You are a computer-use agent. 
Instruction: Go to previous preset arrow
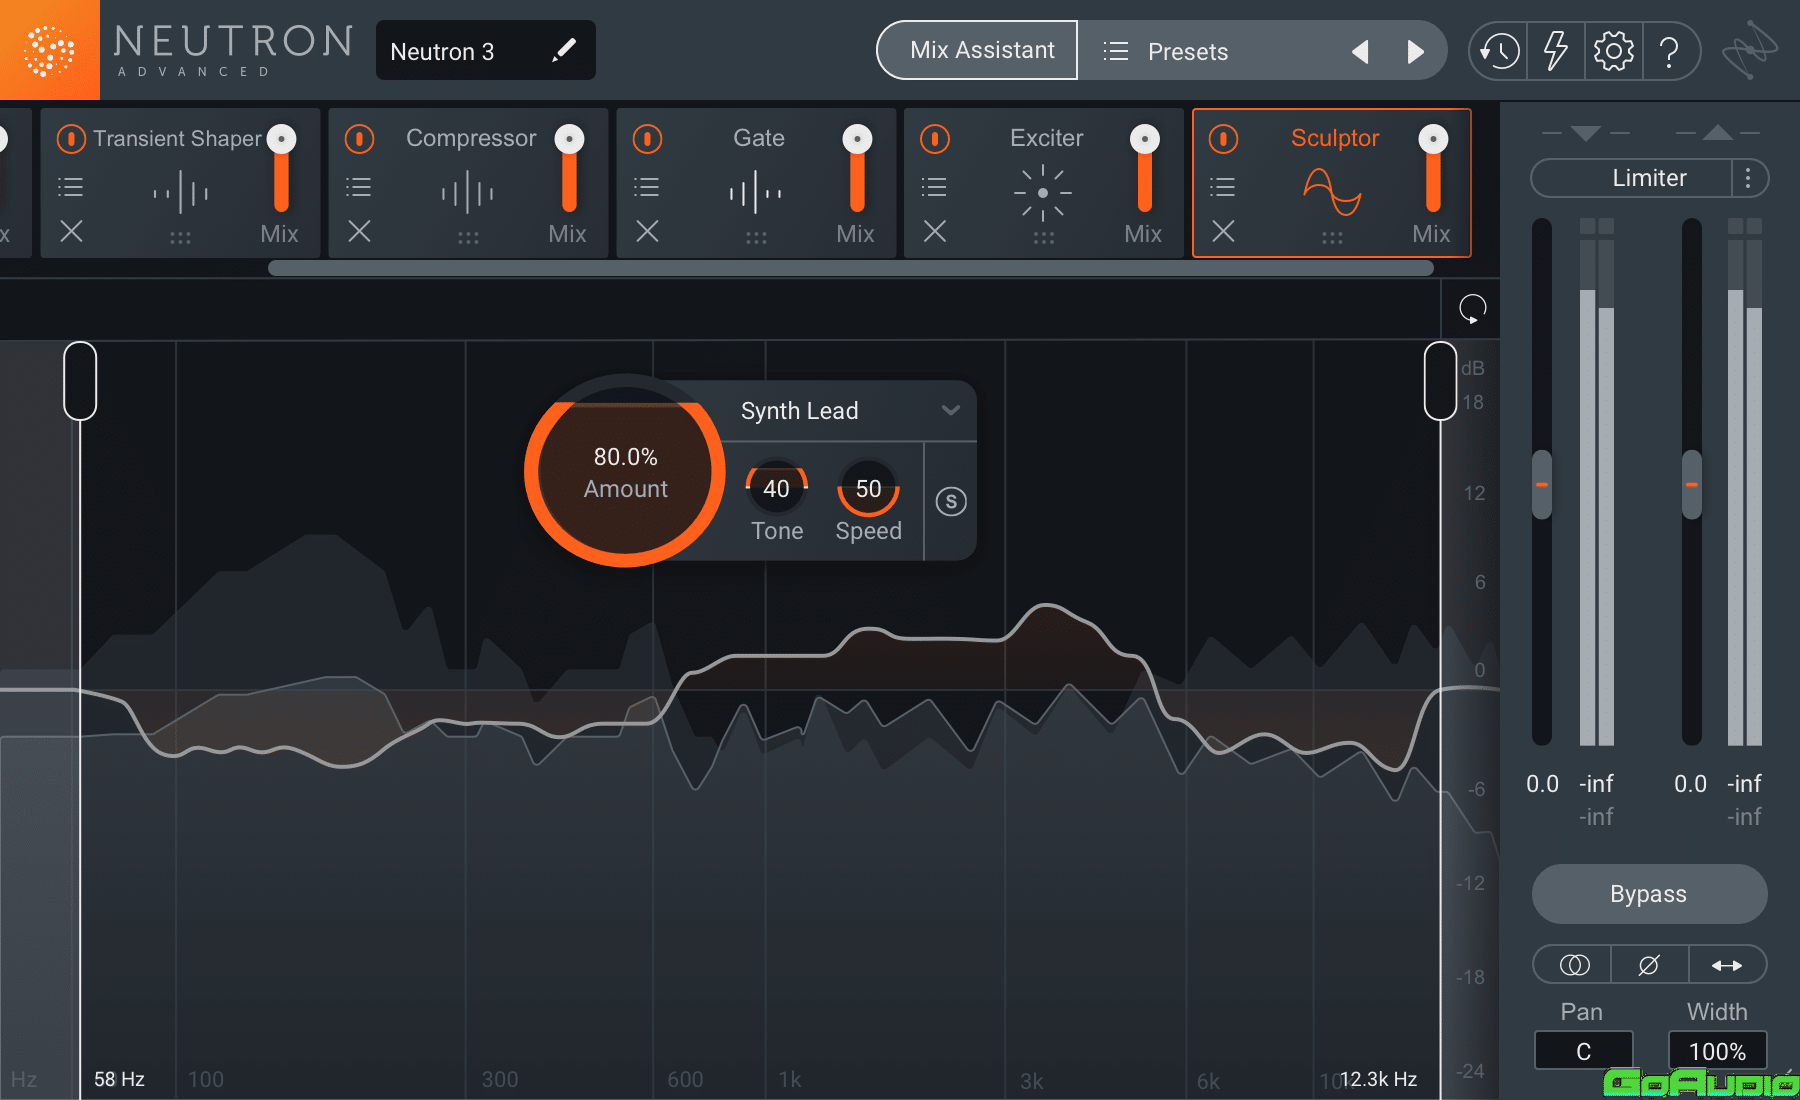click(x=1360, y=51)
